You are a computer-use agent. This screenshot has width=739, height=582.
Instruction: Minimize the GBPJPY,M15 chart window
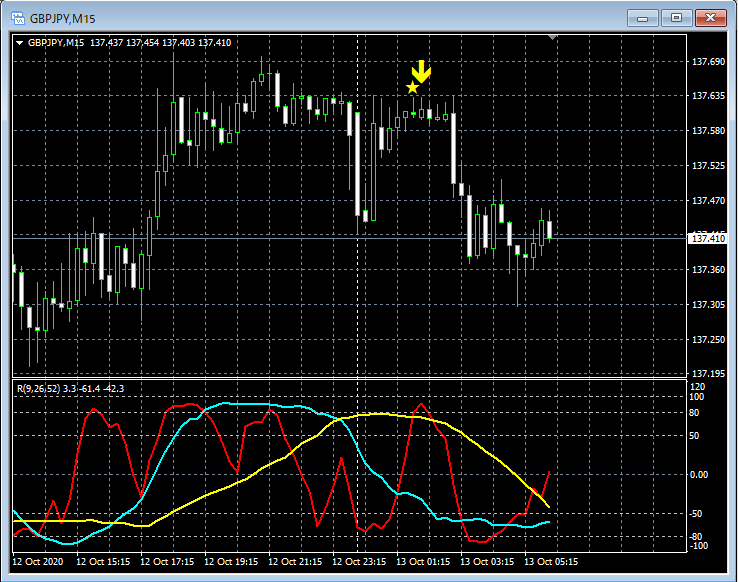[x=642, y=18]
